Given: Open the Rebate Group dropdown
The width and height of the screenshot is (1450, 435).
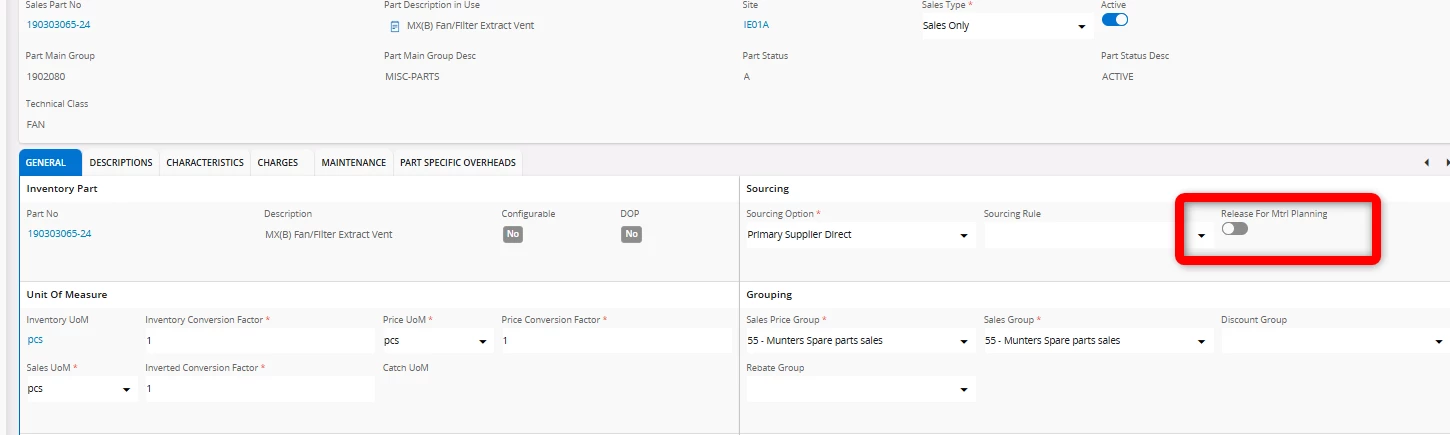Looking at the screenshot, I should pyautogui.click(x=858, y=388).
